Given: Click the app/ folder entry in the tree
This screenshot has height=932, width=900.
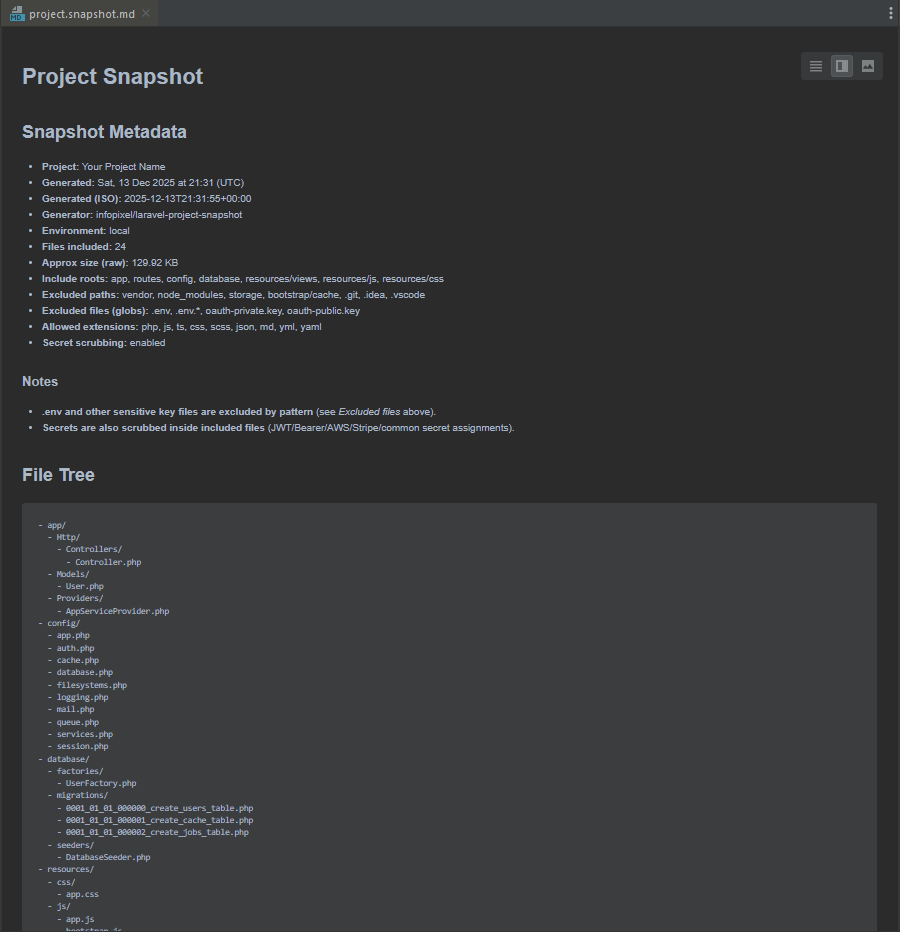Looking at the screenshot, I should point(56,524).
